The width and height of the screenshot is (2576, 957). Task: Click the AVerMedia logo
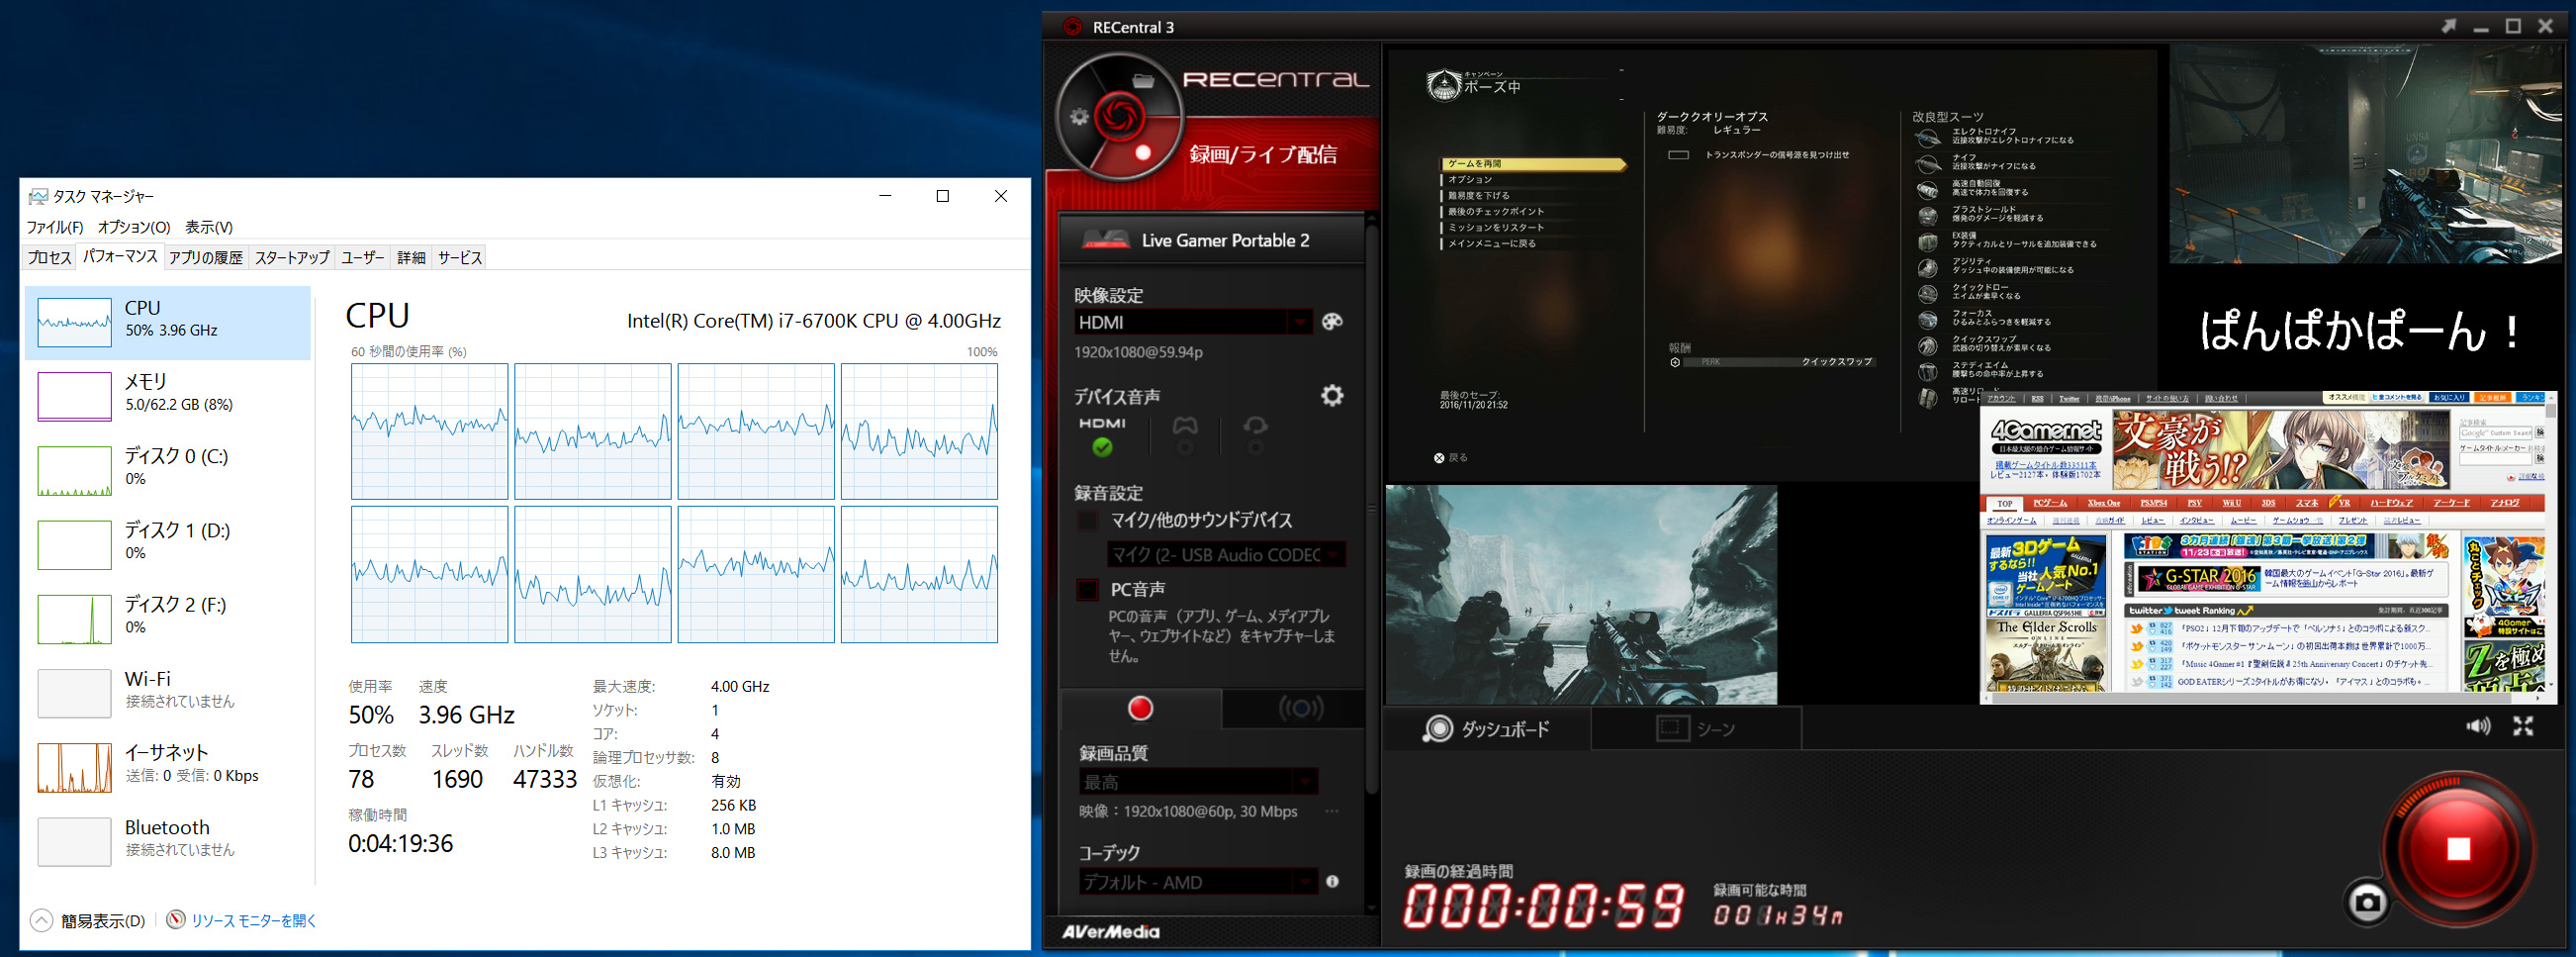click(1110, 932)
